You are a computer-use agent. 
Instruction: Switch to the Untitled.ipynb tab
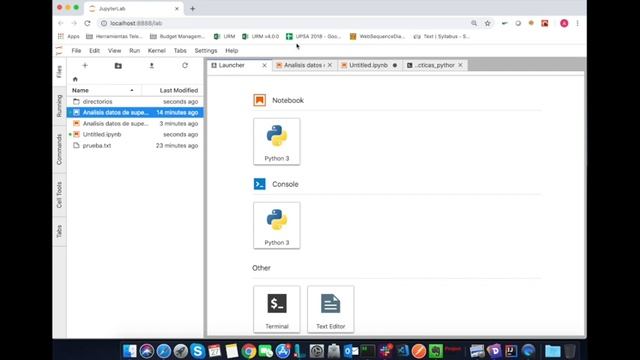tap(369, 65)
